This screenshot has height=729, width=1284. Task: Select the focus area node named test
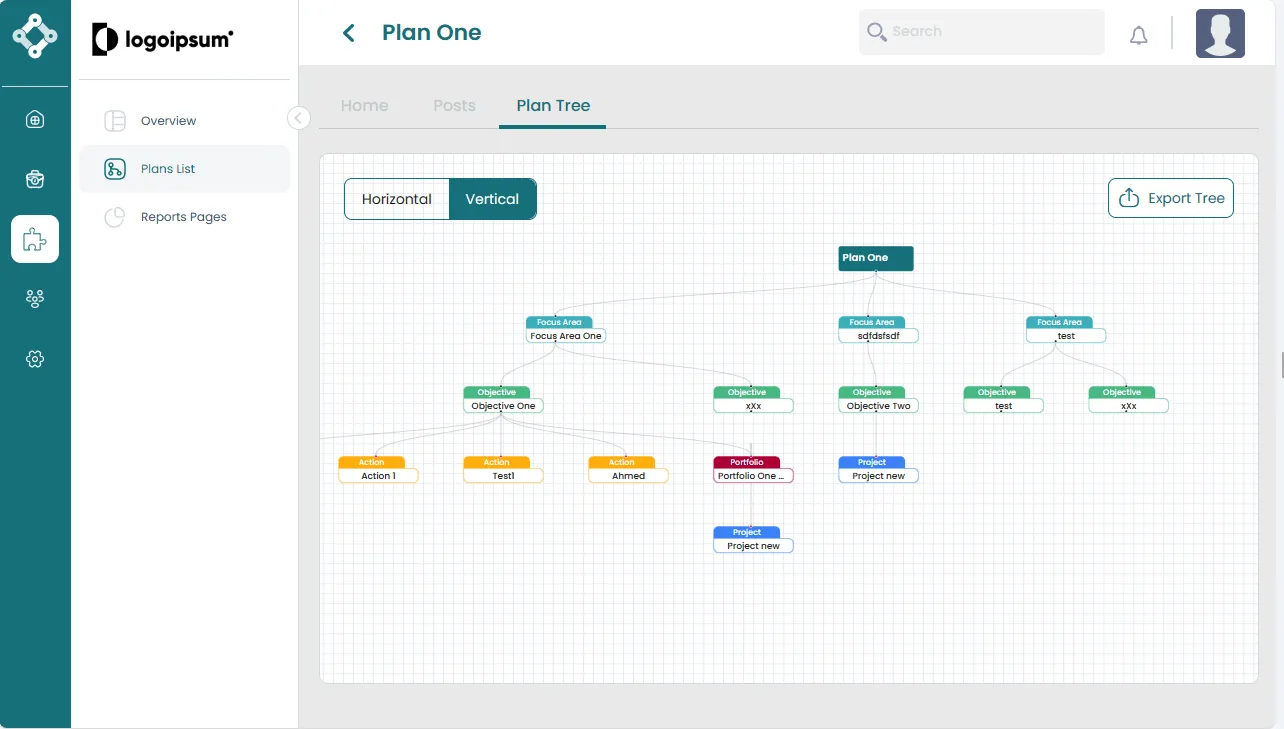1066,330
